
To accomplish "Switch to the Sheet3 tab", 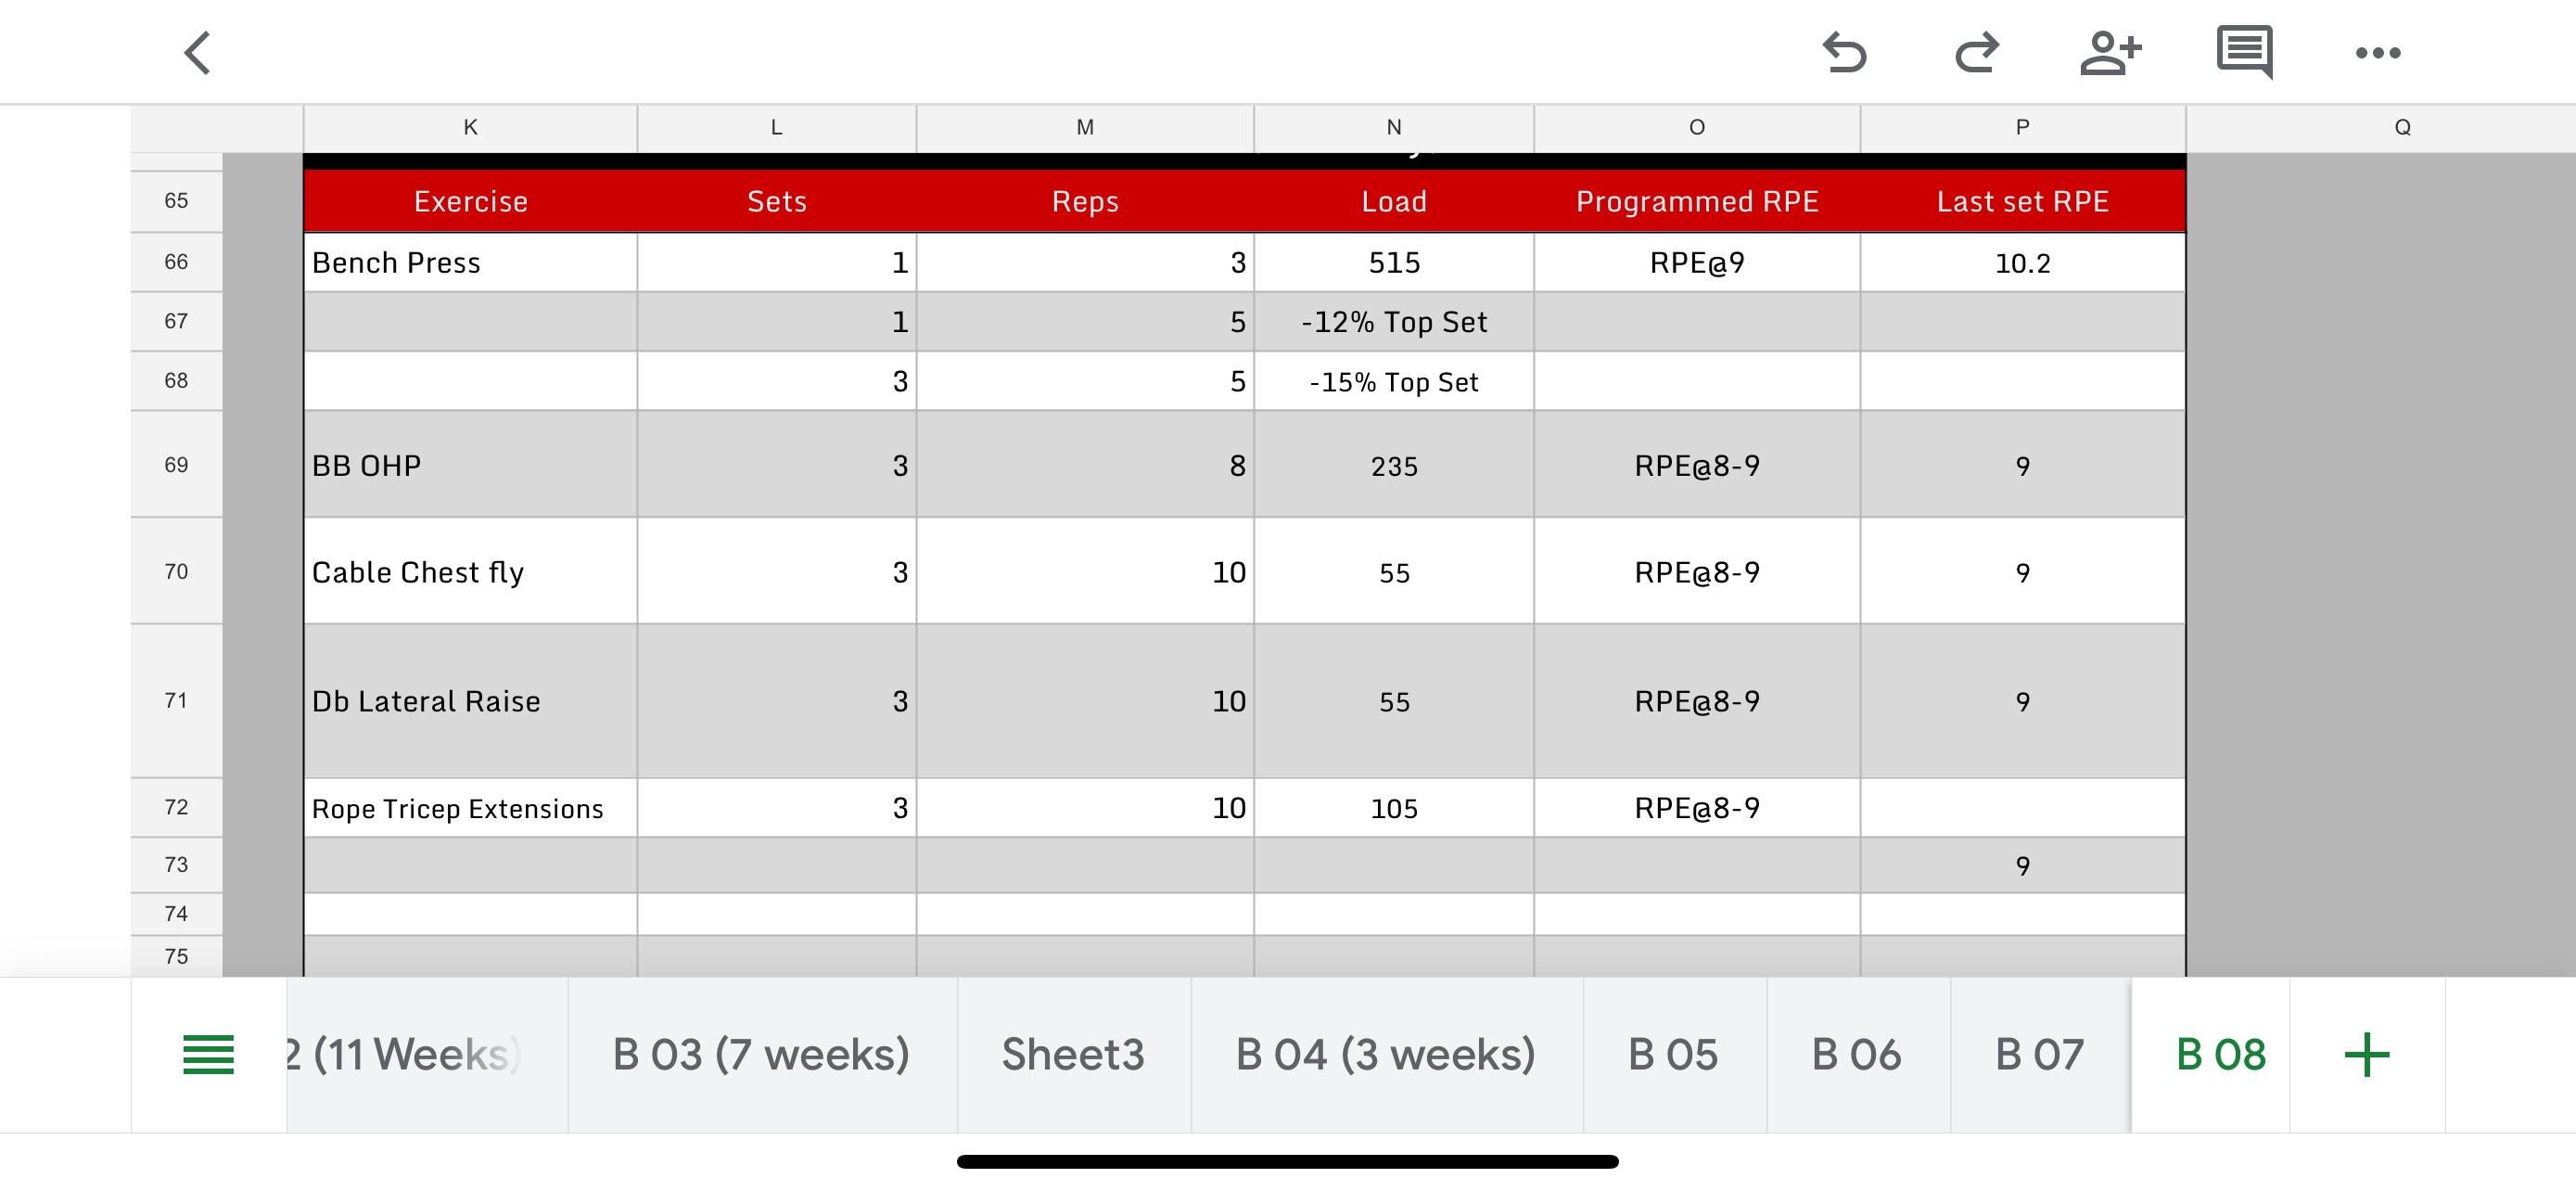I will 1073,1054.
